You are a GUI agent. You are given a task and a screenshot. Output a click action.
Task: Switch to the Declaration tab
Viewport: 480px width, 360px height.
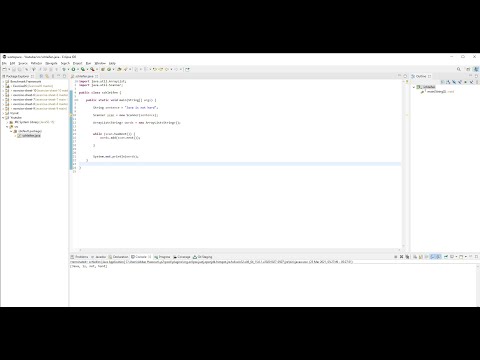(x=118, y=257)
